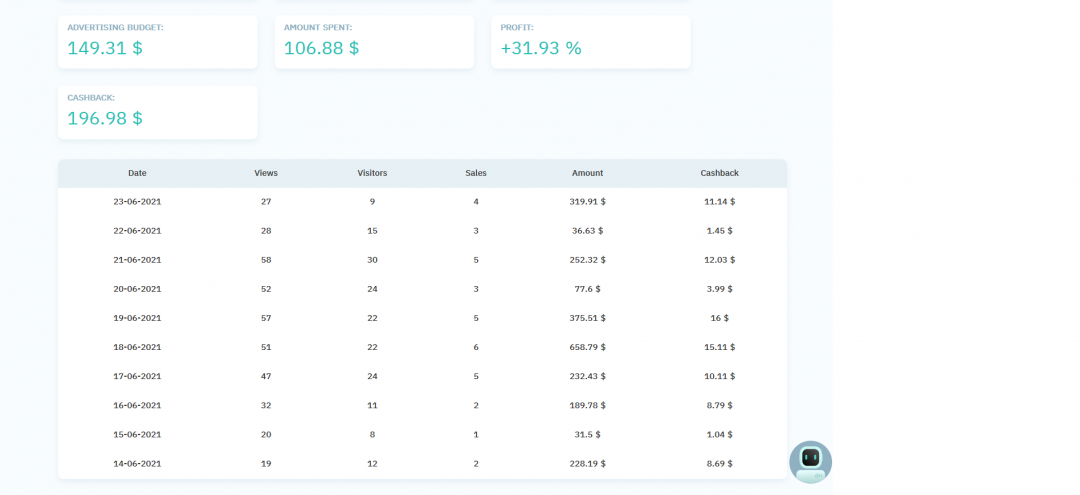Click the 375.51 $ amount value

tap(587, 318)
